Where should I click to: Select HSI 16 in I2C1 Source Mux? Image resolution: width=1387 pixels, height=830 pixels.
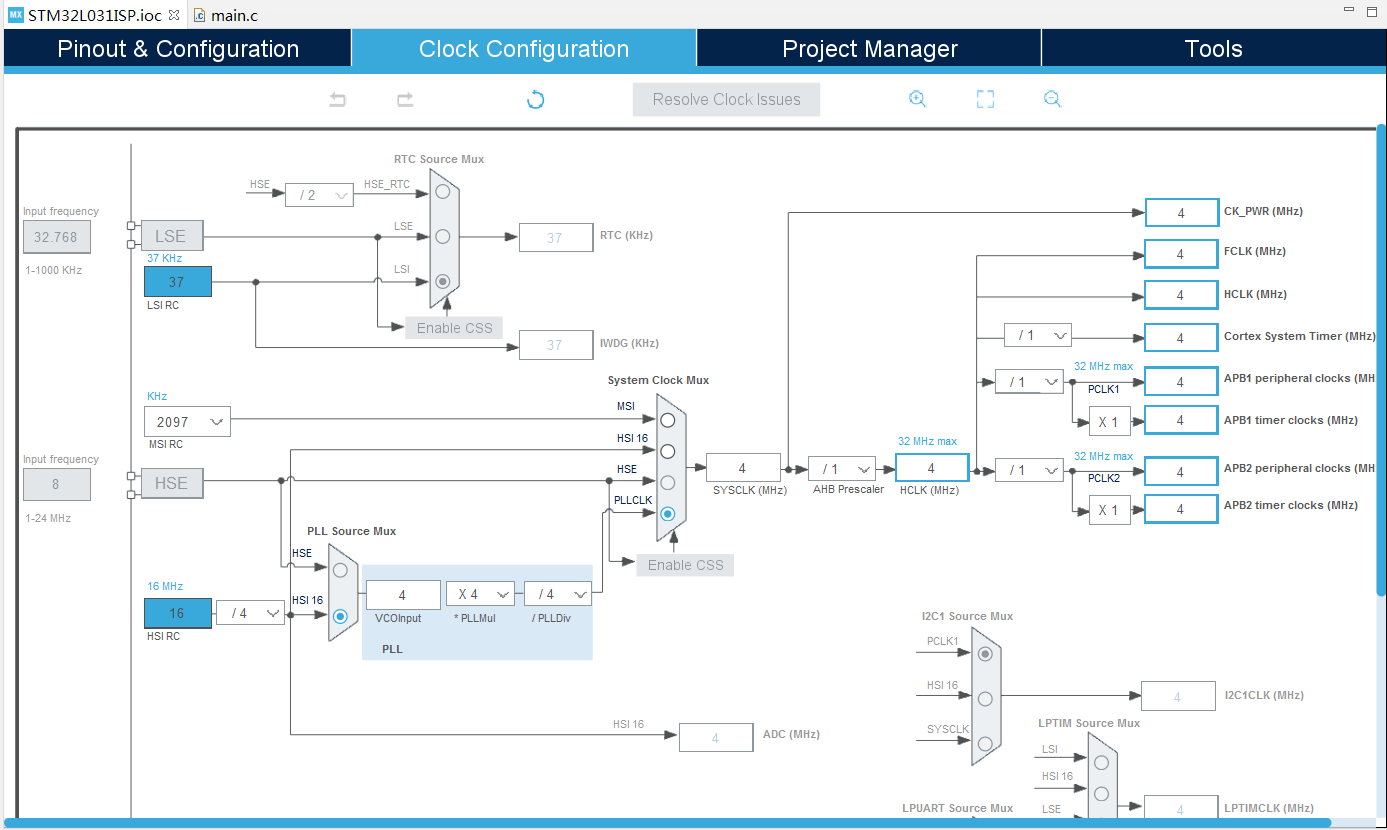tap(985, 698)
